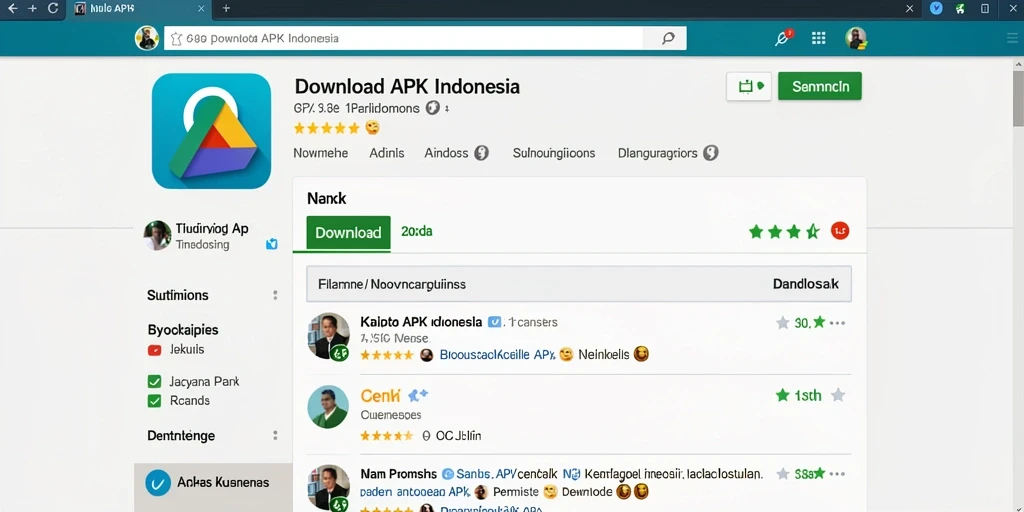Viewport: 1024px width, 512px height.
Task: Open Dentntenge options three-dot menu
Action: [275, 436]
